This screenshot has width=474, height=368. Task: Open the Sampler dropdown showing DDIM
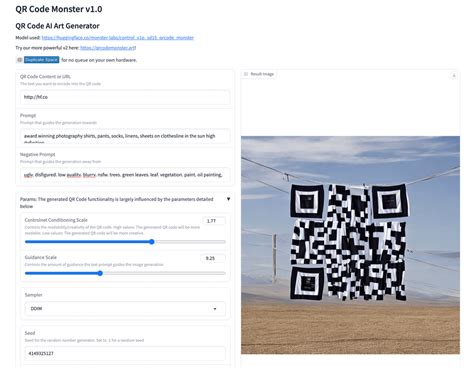click(125, 309)
